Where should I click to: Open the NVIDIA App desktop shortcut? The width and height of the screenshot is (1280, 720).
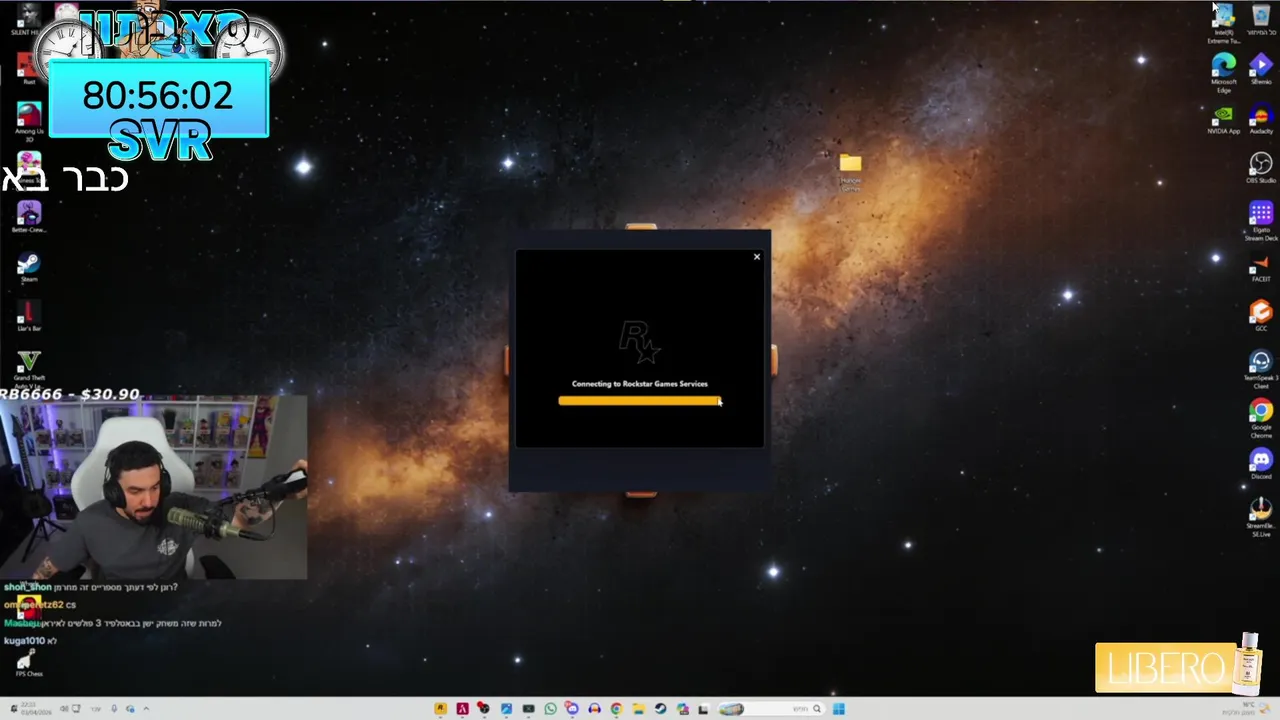[x=1224, y=119]
